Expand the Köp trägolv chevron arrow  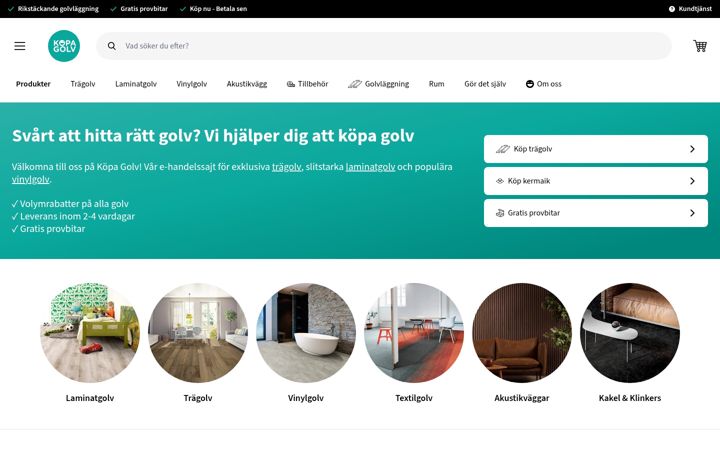pos(692,149)
